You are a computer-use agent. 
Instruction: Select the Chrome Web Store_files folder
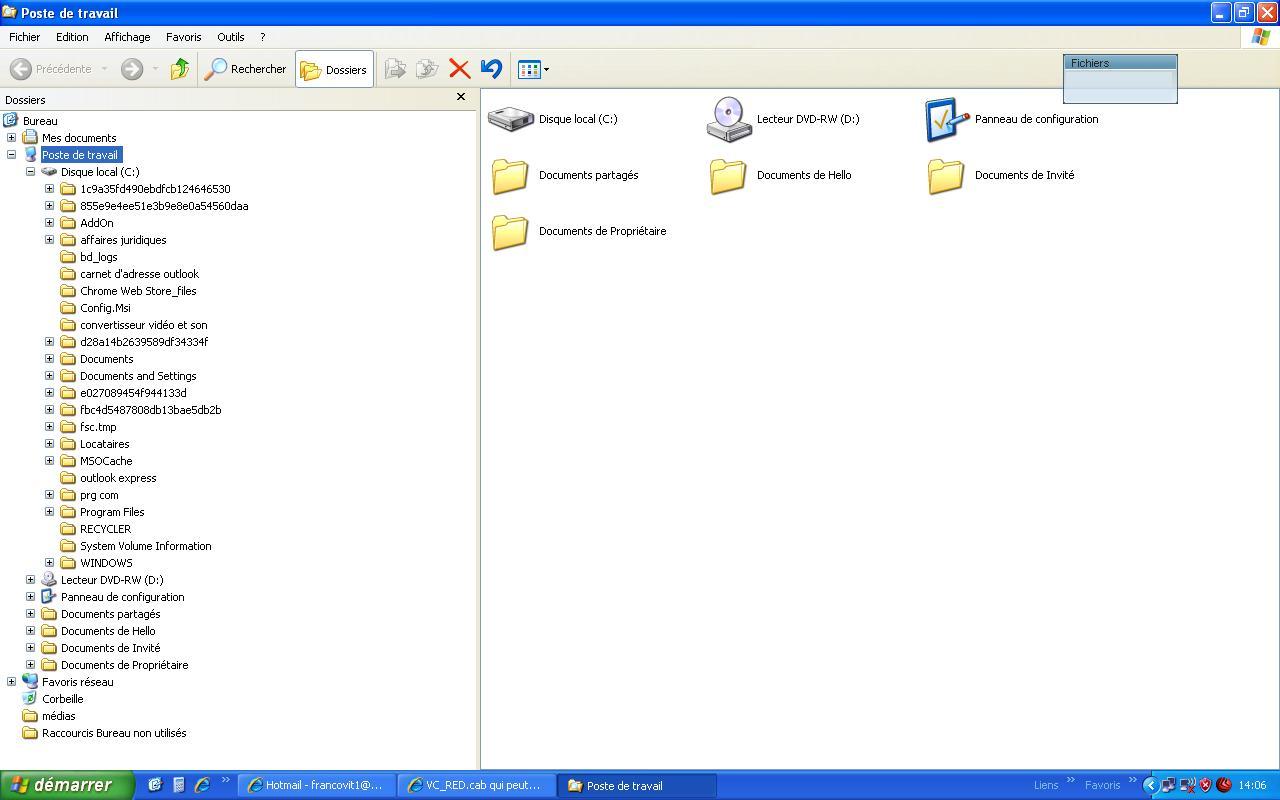tap(138, 291)
